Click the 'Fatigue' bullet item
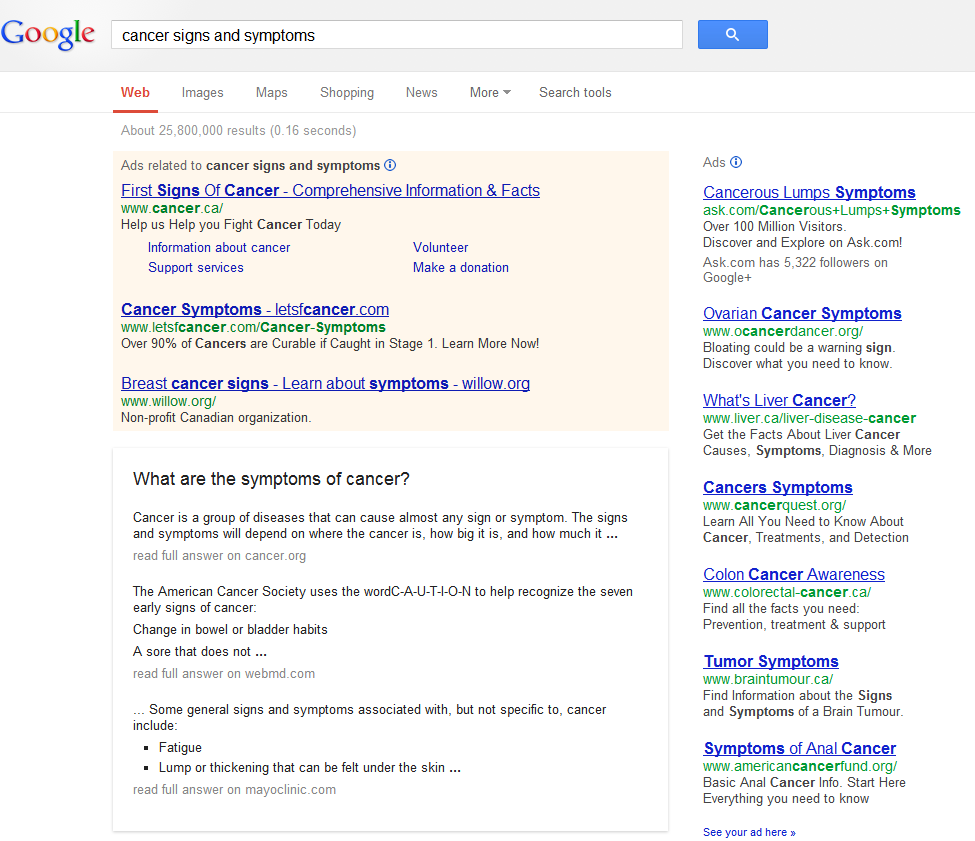Image resolution: width=975 pixels, height=841 pixels. tap(180, 747)
